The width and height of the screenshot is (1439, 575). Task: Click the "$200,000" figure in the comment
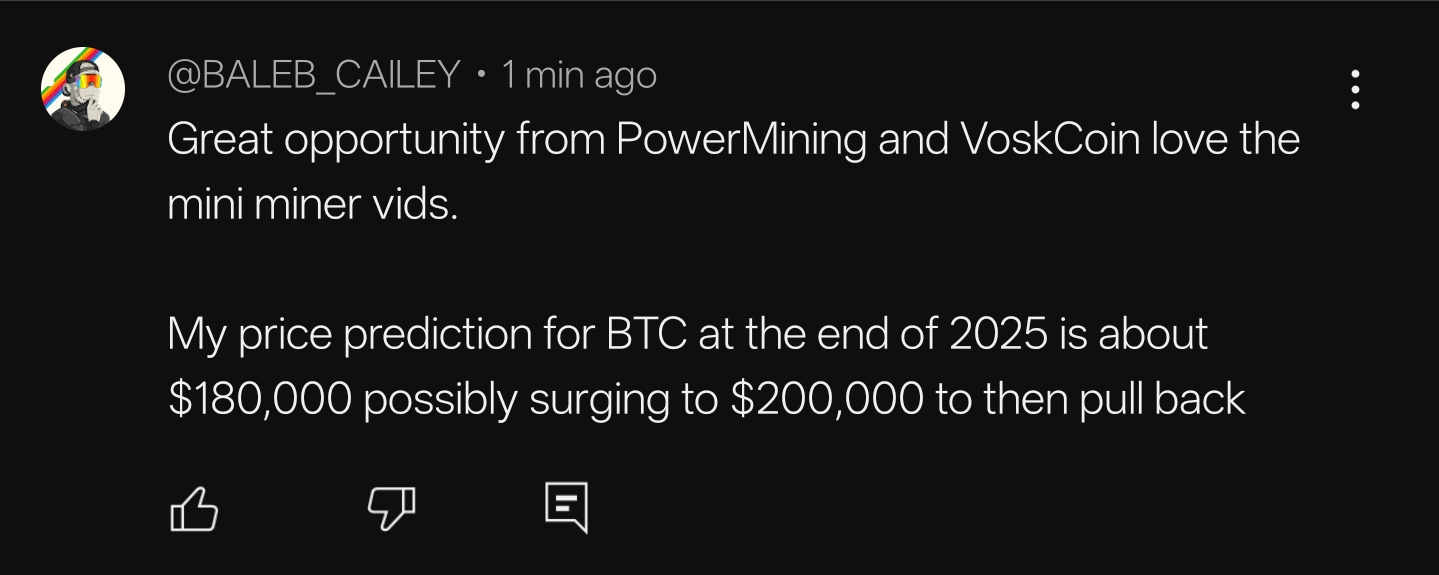tap(827, 399)
